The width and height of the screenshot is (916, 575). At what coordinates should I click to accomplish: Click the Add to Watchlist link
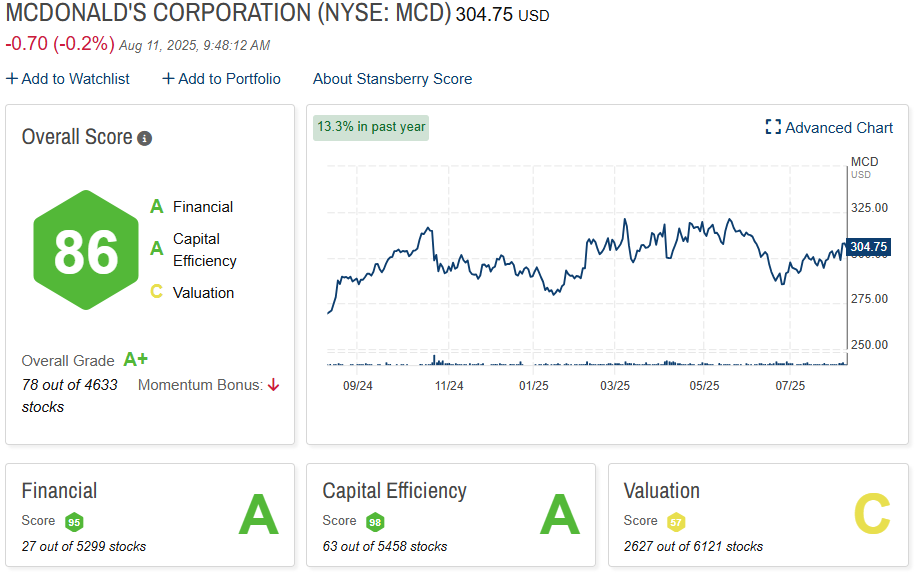tap(75, 79)
